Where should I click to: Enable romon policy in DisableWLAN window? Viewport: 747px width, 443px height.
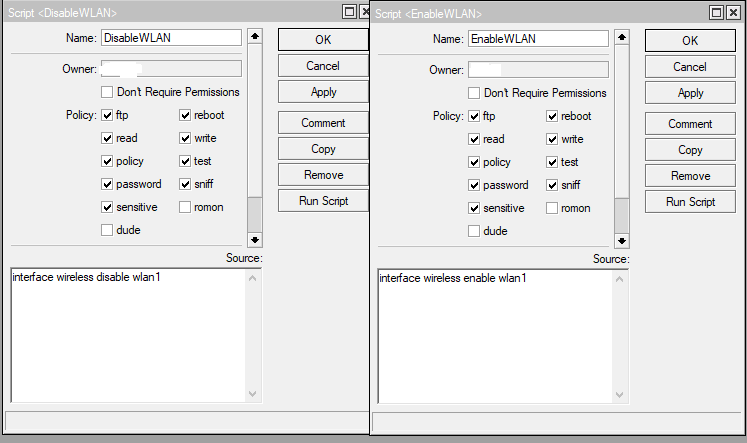click(185, 207)
